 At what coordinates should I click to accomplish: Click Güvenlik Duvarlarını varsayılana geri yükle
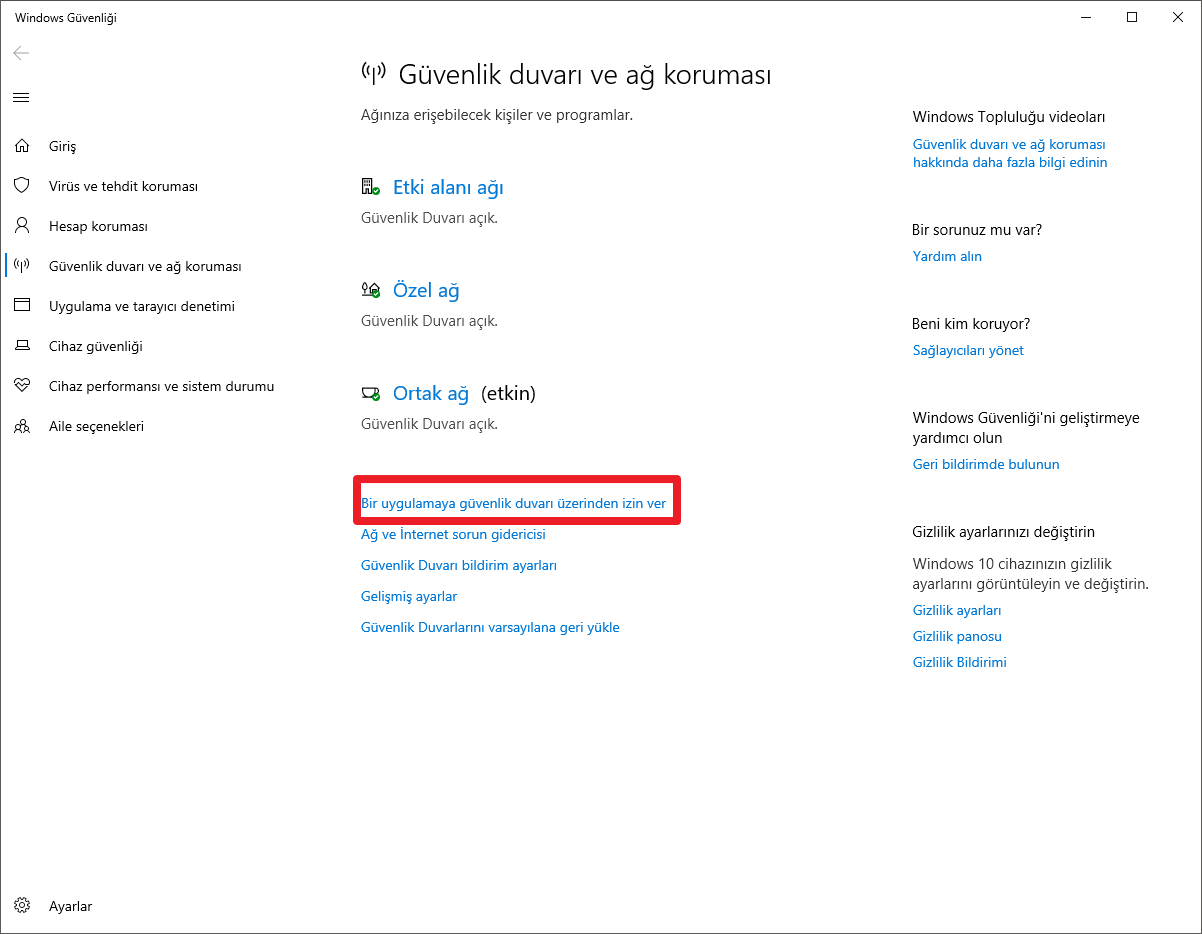click(x=490, y=627)
